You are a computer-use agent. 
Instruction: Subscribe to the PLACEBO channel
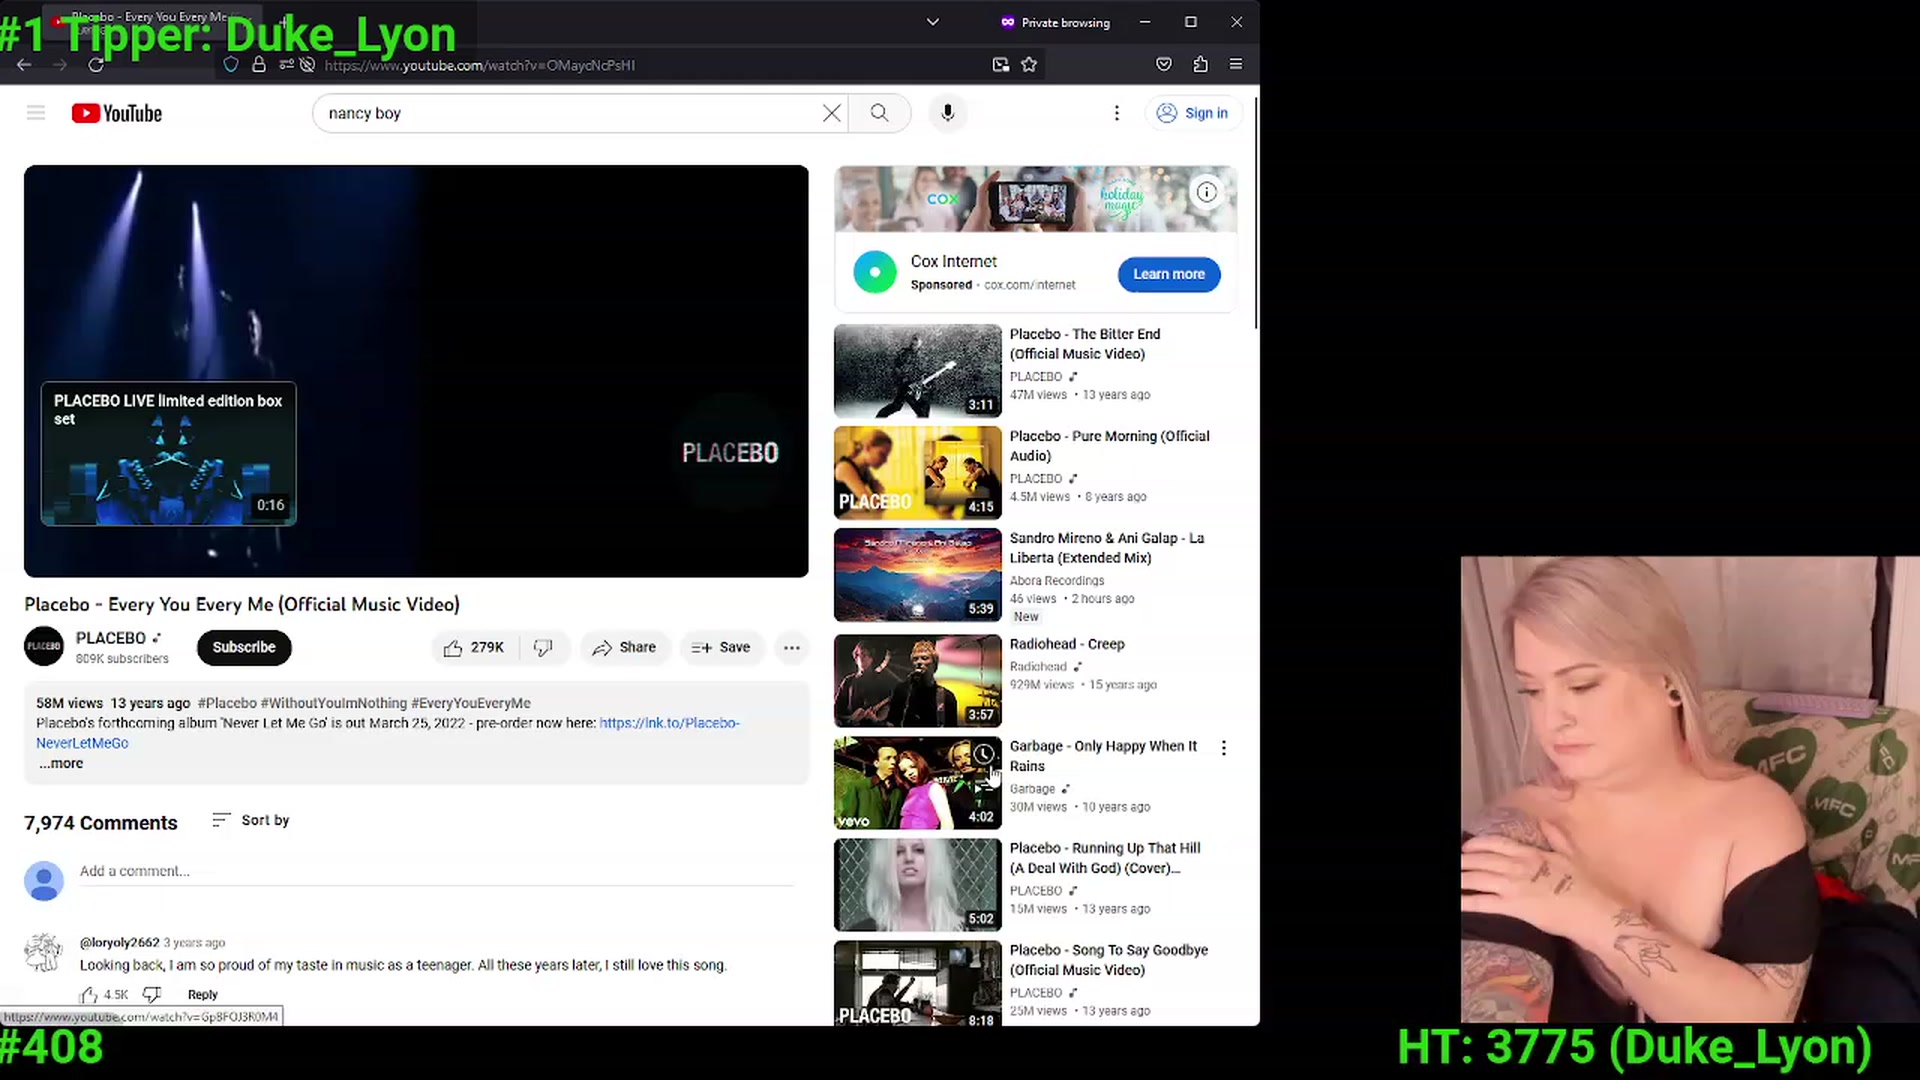(x=244, y=647)
